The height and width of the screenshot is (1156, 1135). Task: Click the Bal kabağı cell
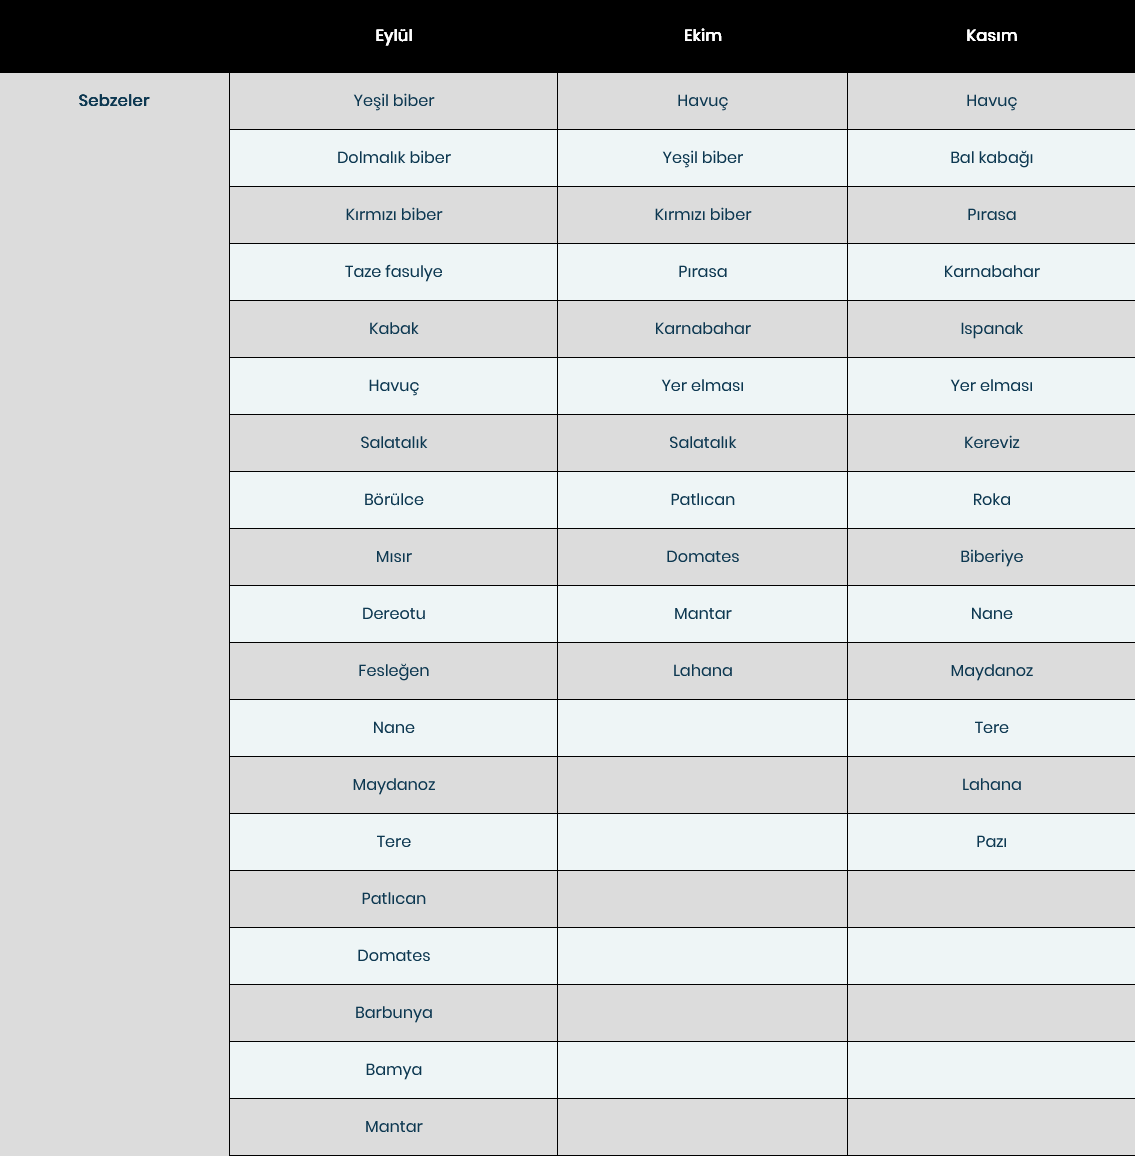tap(991, 158)
